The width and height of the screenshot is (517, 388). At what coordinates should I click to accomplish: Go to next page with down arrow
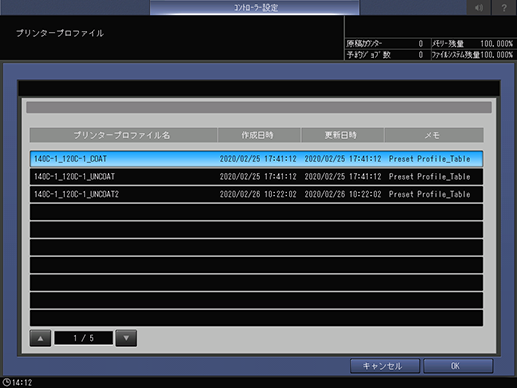pos(126,338)
